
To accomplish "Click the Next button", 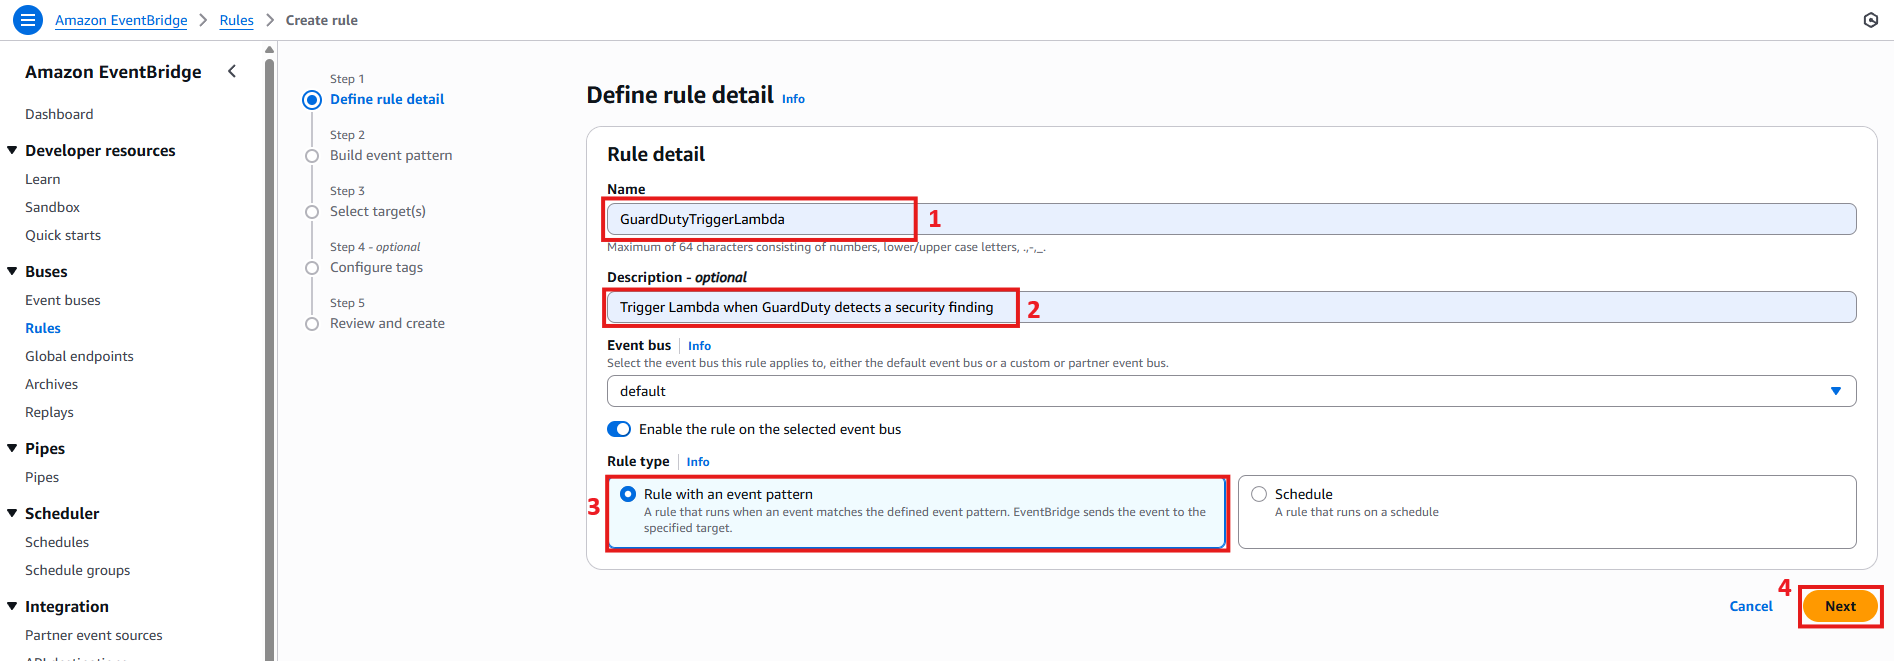I will coord(1840,606).
